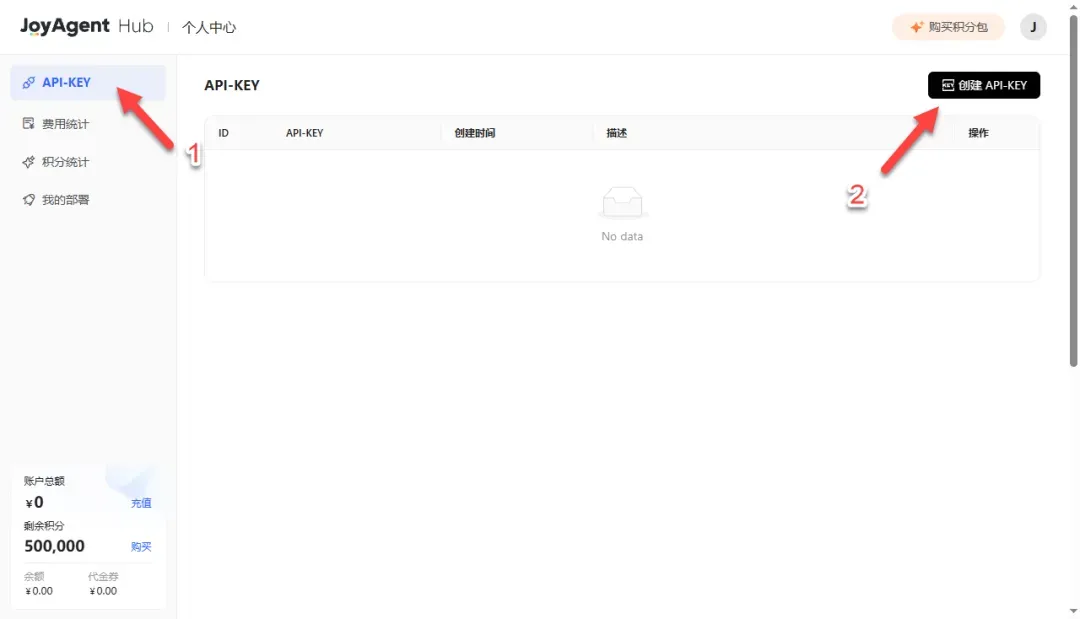Click the API-KEY column header in table
1080x619 pixels.
304,133
